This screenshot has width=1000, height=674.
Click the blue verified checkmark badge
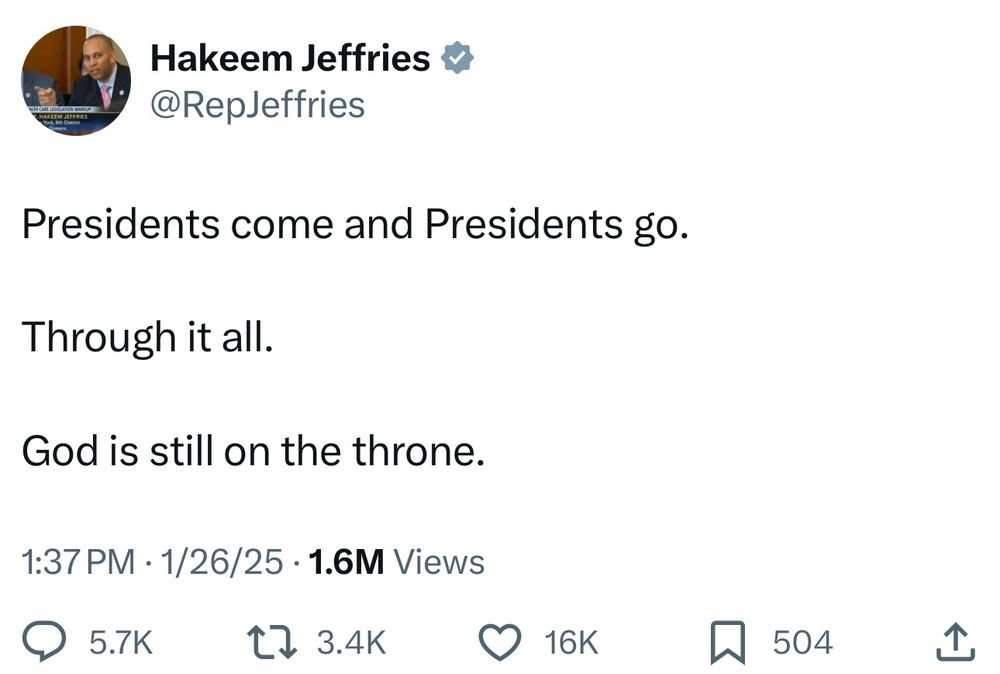[x=457, y=59]
